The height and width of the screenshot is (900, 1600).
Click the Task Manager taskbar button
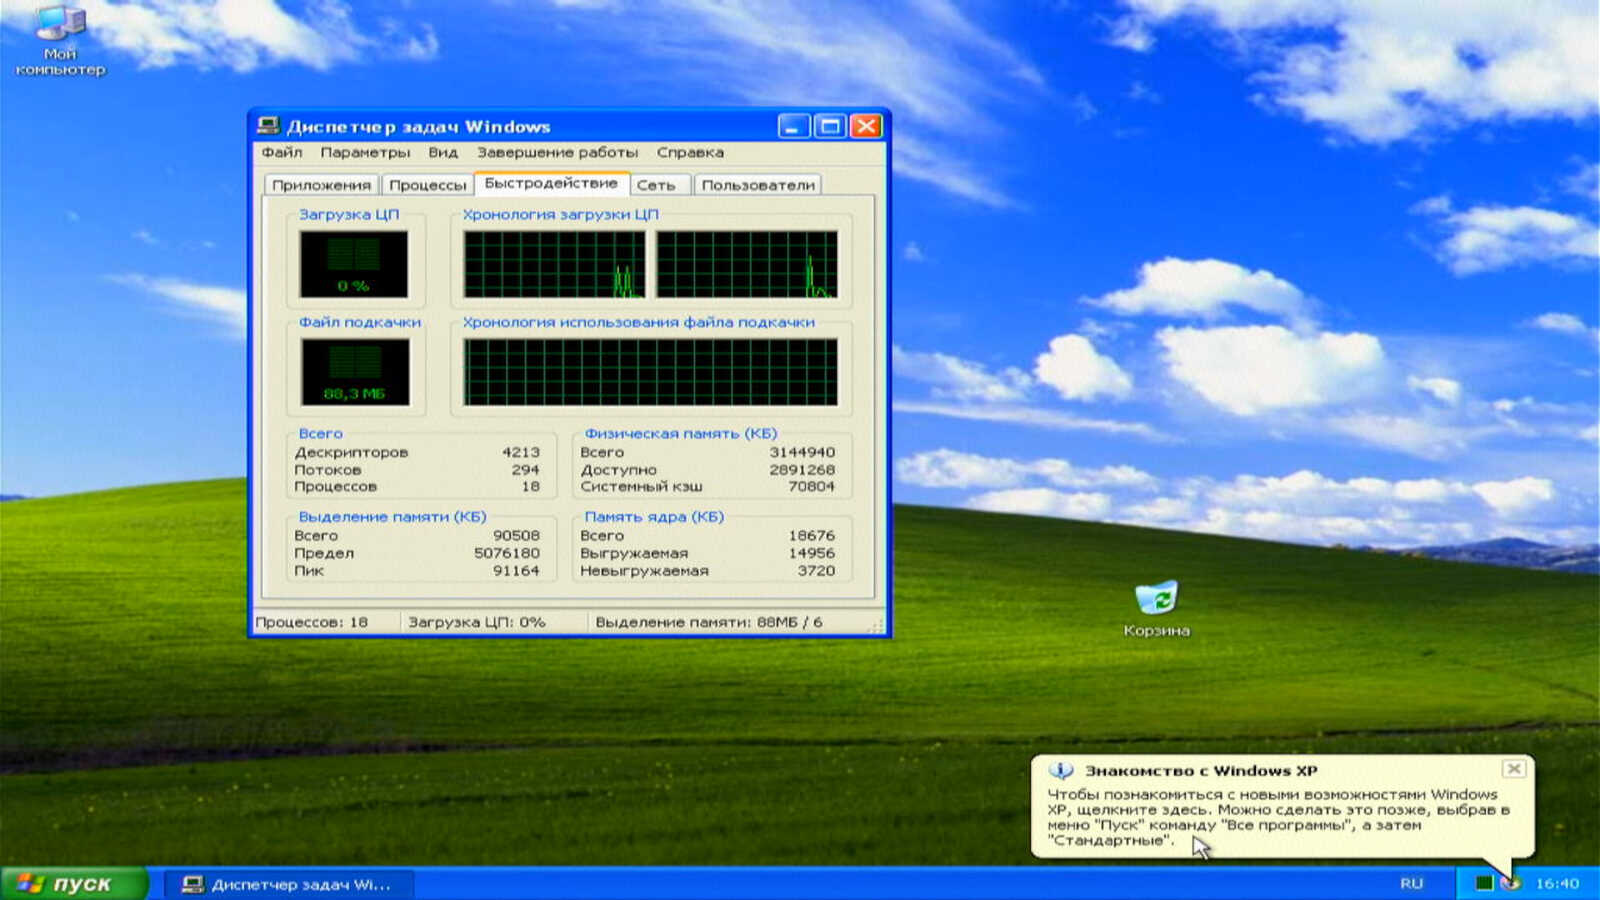coord(287,884)
